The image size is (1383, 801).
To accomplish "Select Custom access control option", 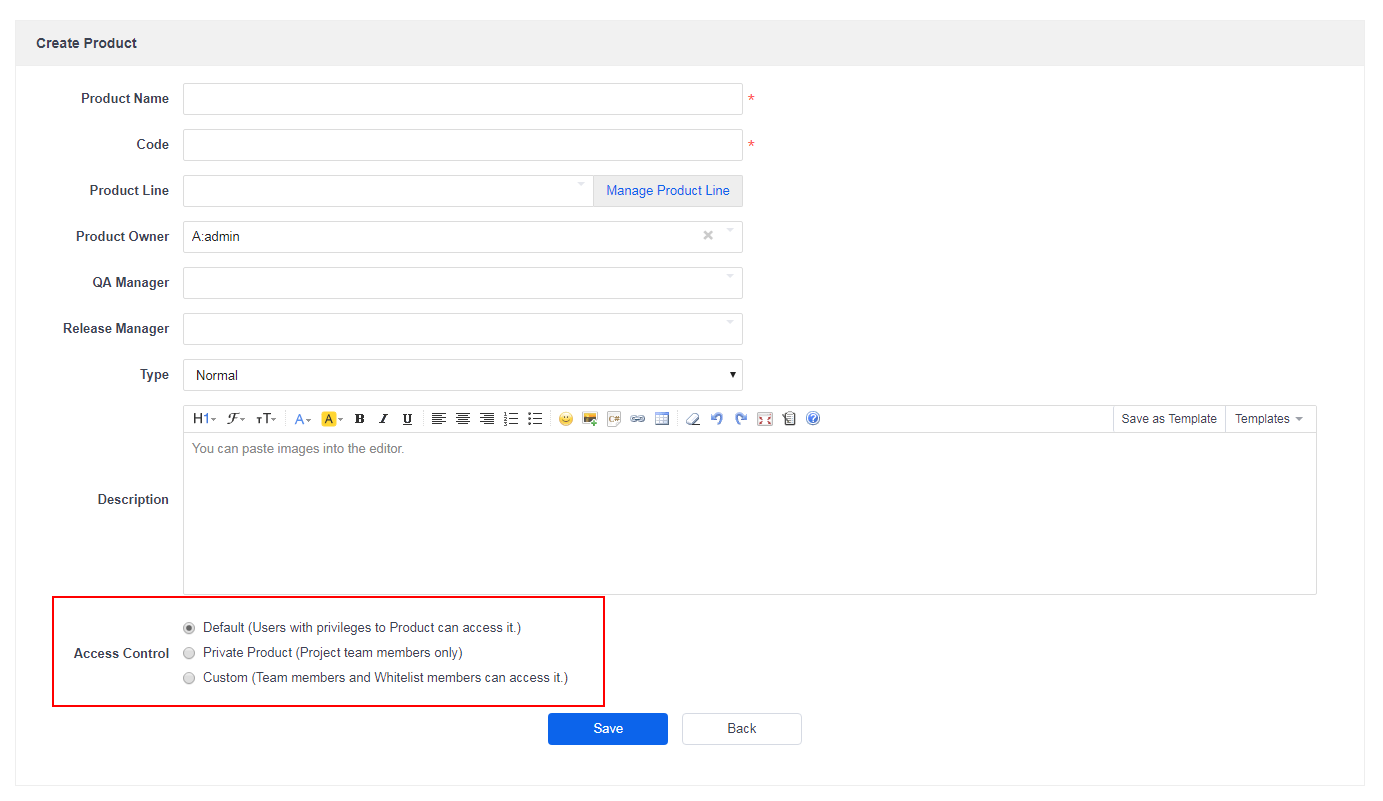I will click(190, 678).
